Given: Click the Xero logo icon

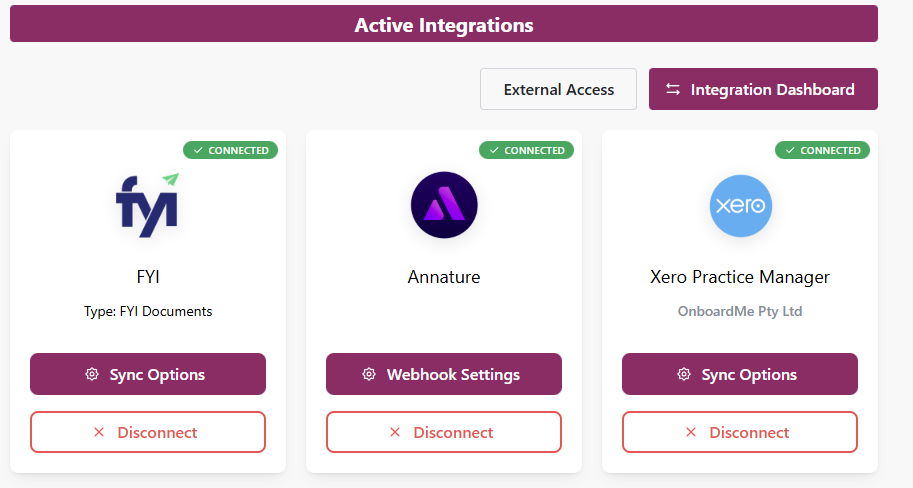Looking at the screenshot, I should click(740, 205).
